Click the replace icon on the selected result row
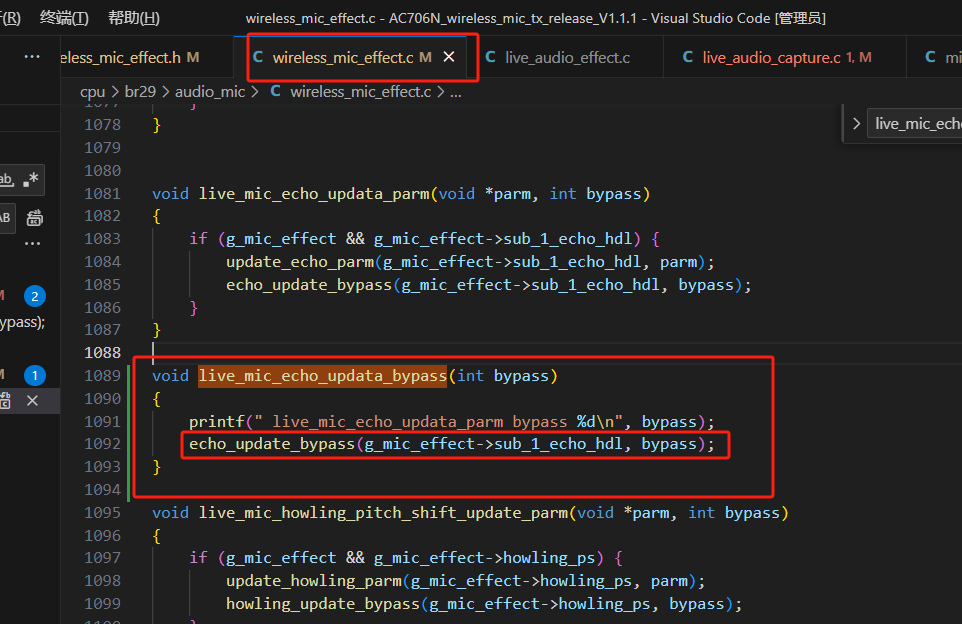The height and width of the screenshot is (624, 962). pyautogui.click(x=6, y=401)
